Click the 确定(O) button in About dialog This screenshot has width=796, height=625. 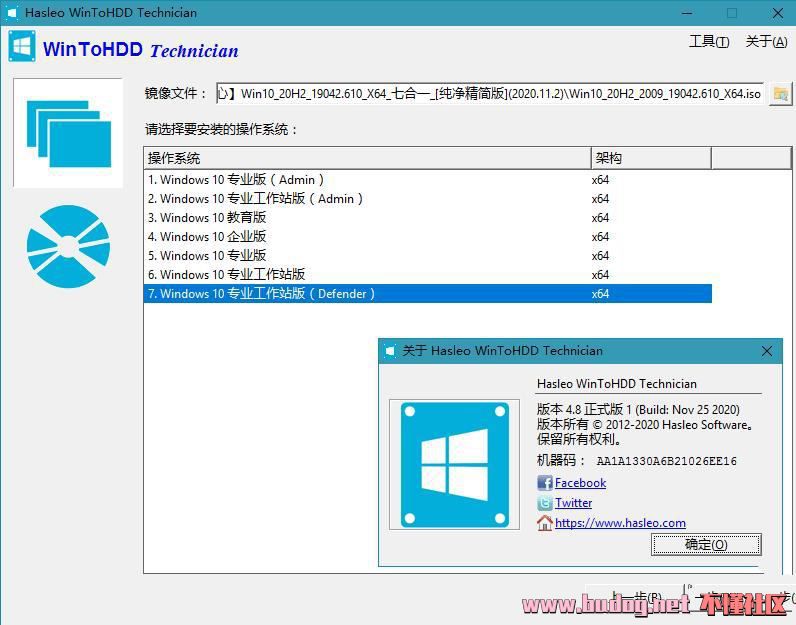[x=706, y=545]
